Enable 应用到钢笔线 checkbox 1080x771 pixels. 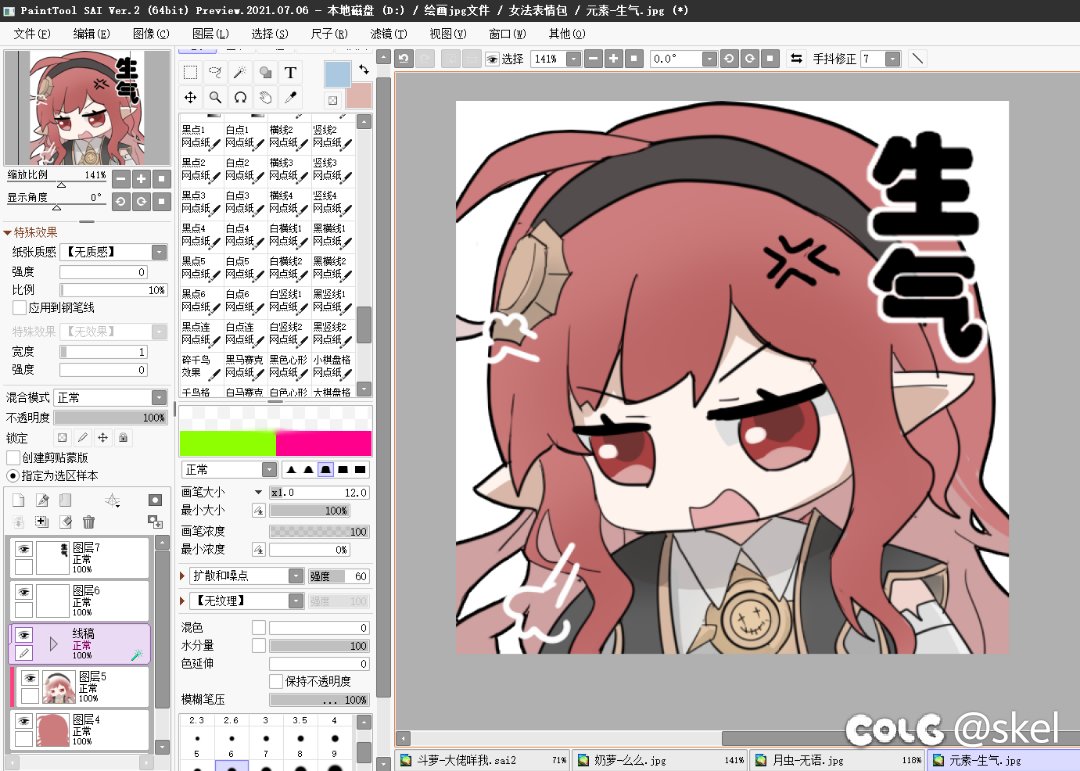pos(19,307)
